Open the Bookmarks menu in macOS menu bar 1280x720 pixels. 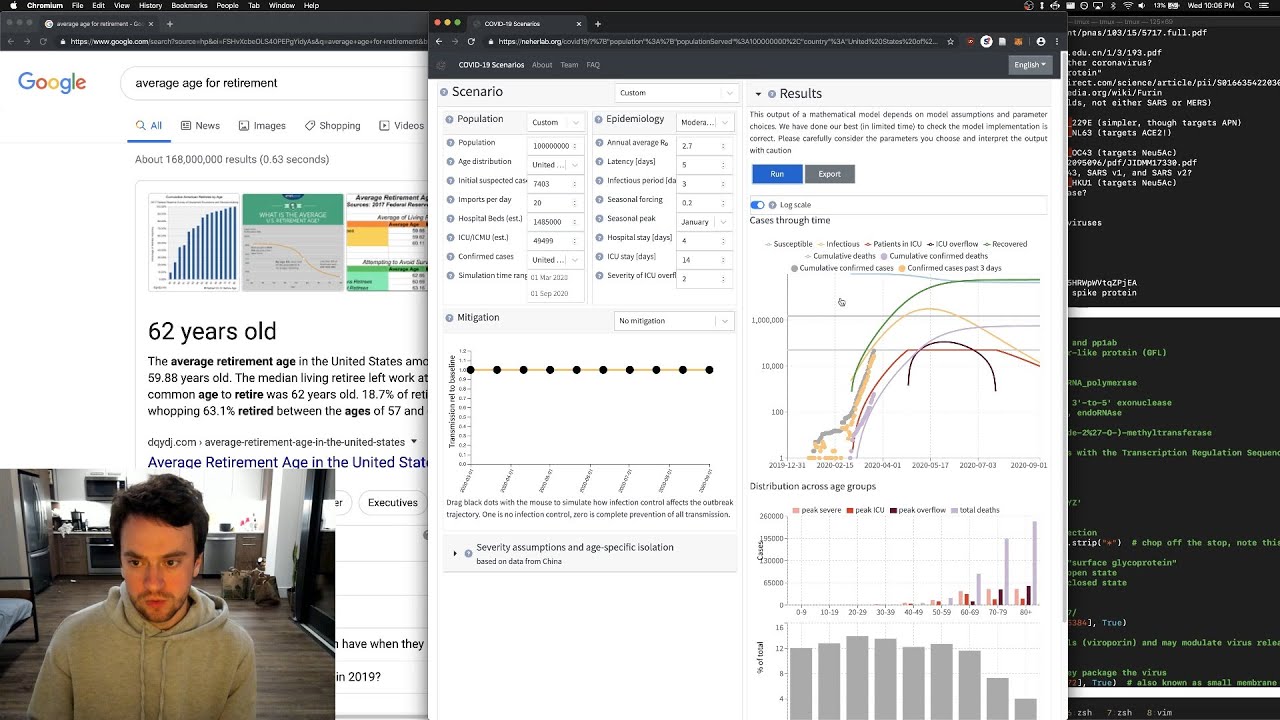189,6
